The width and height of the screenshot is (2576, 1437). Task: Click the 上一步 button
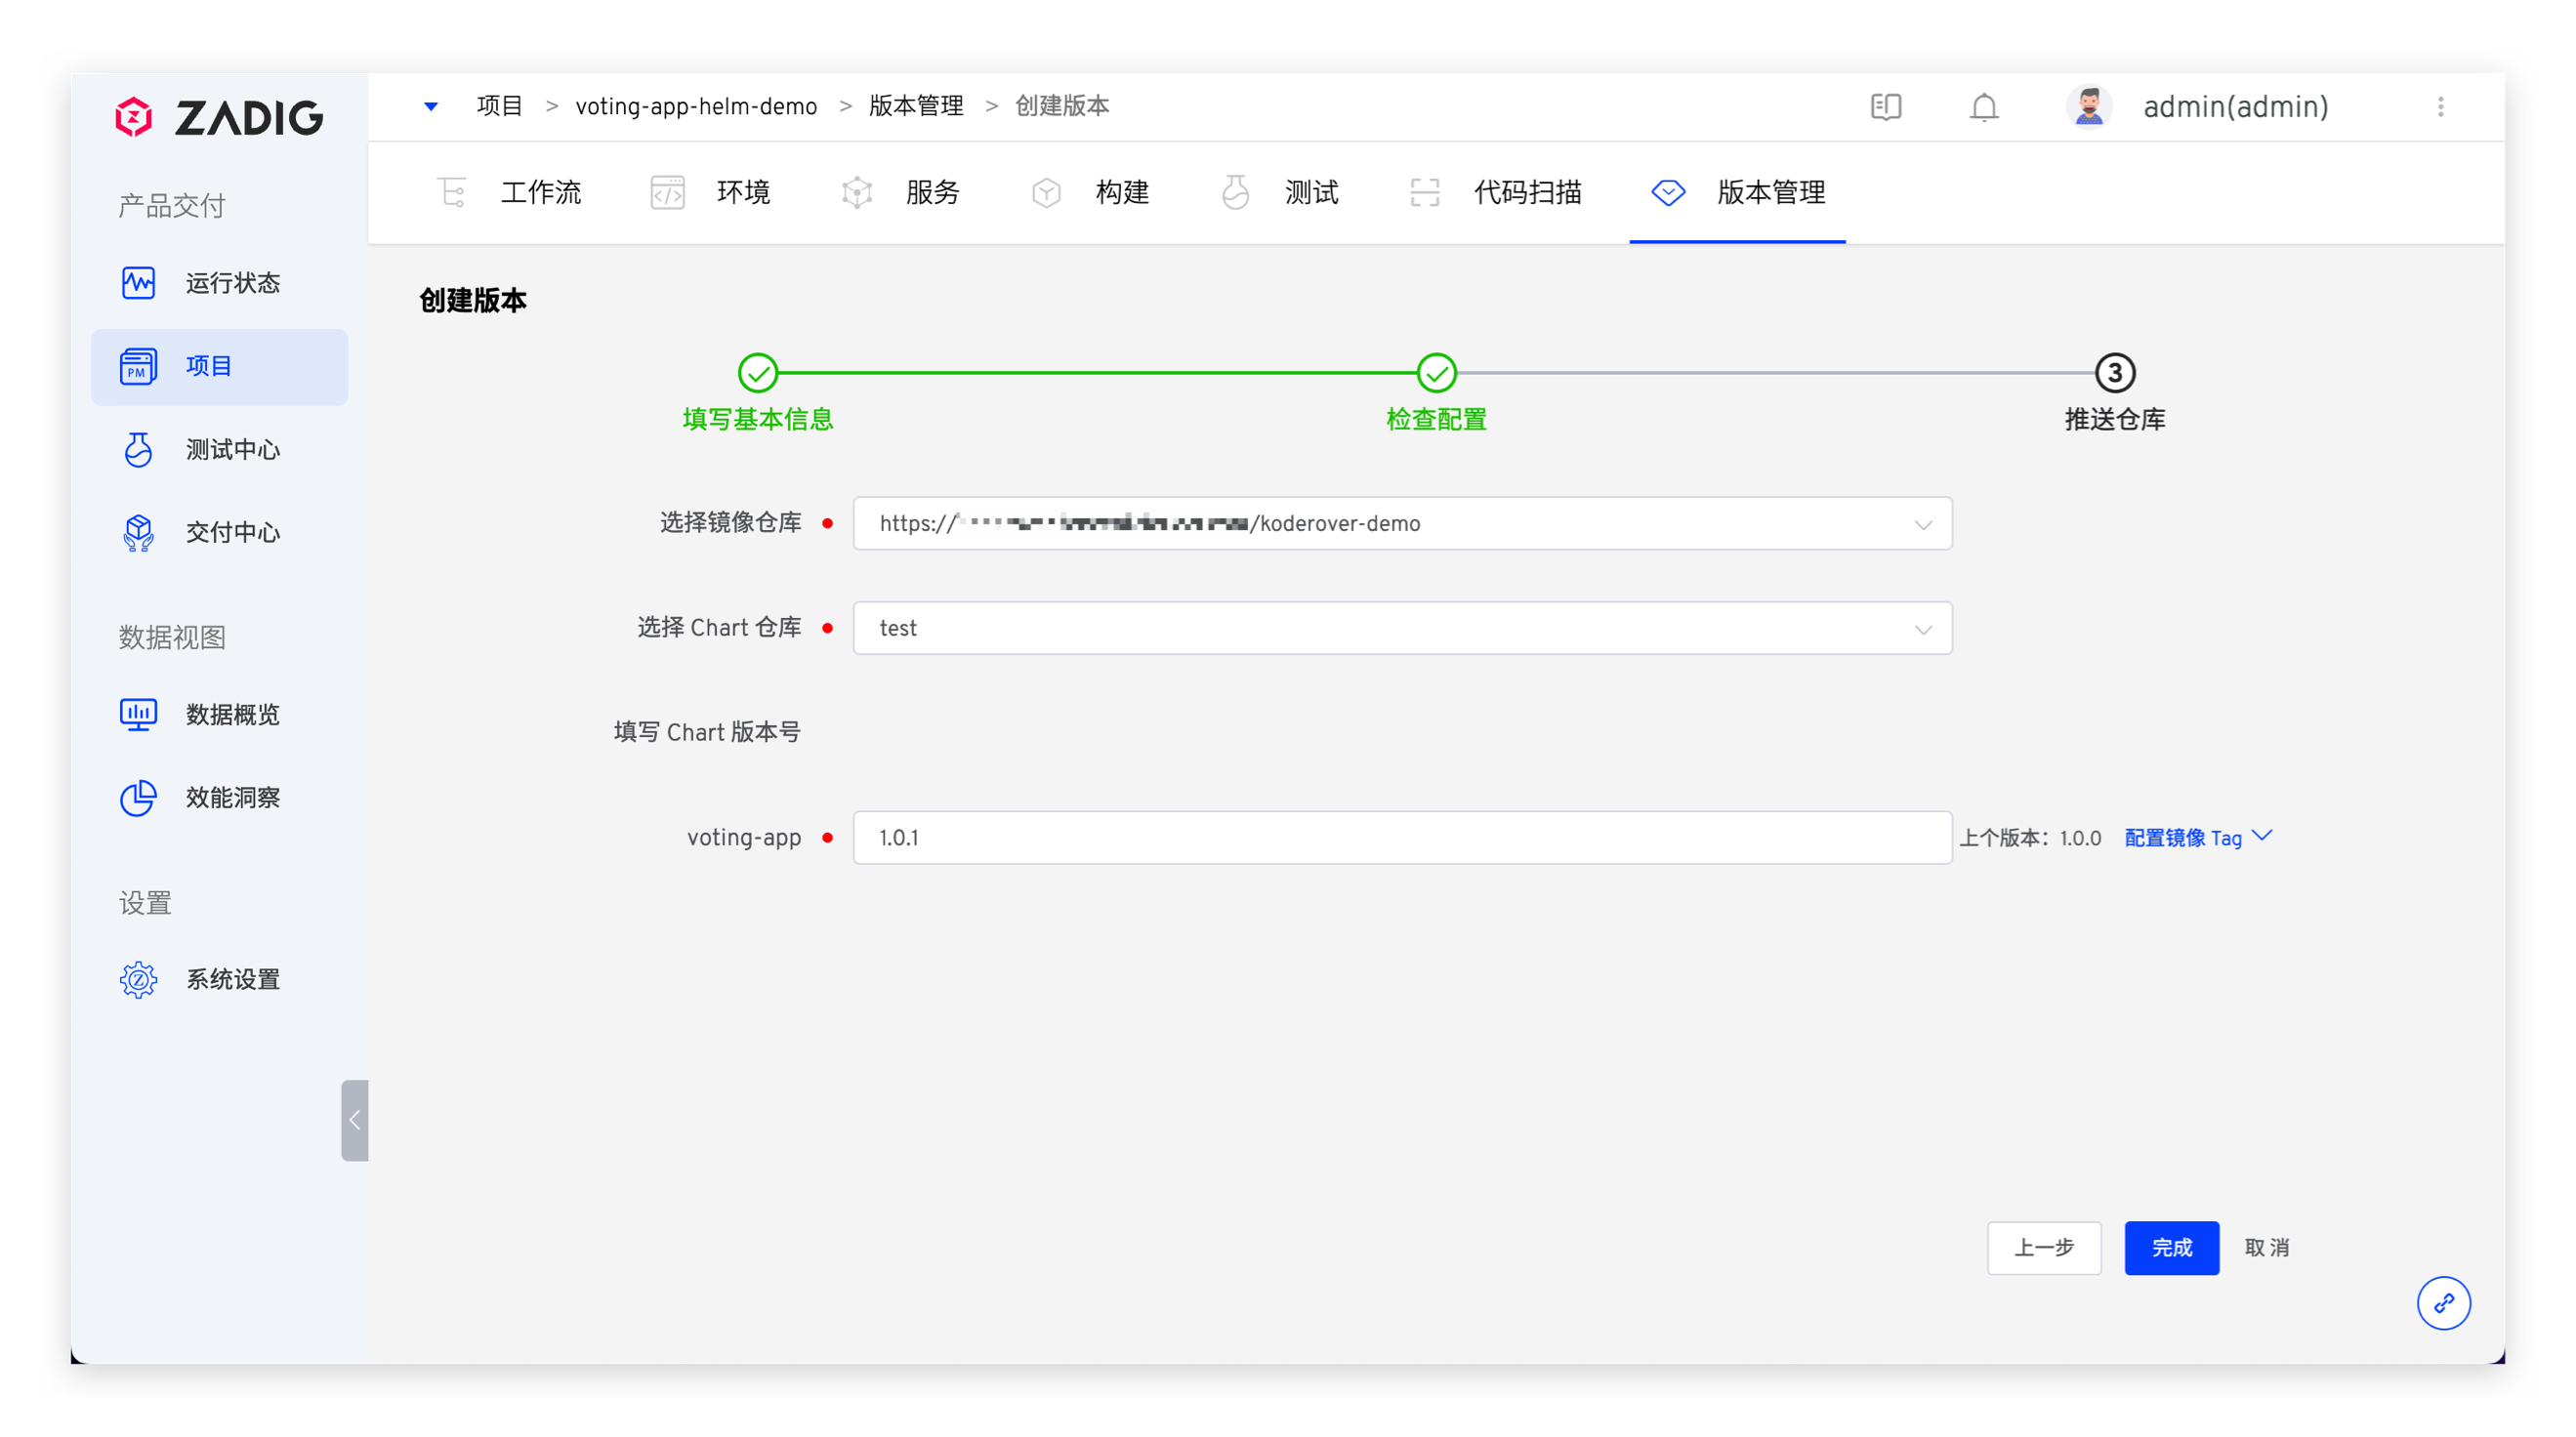point(2043,1247)
